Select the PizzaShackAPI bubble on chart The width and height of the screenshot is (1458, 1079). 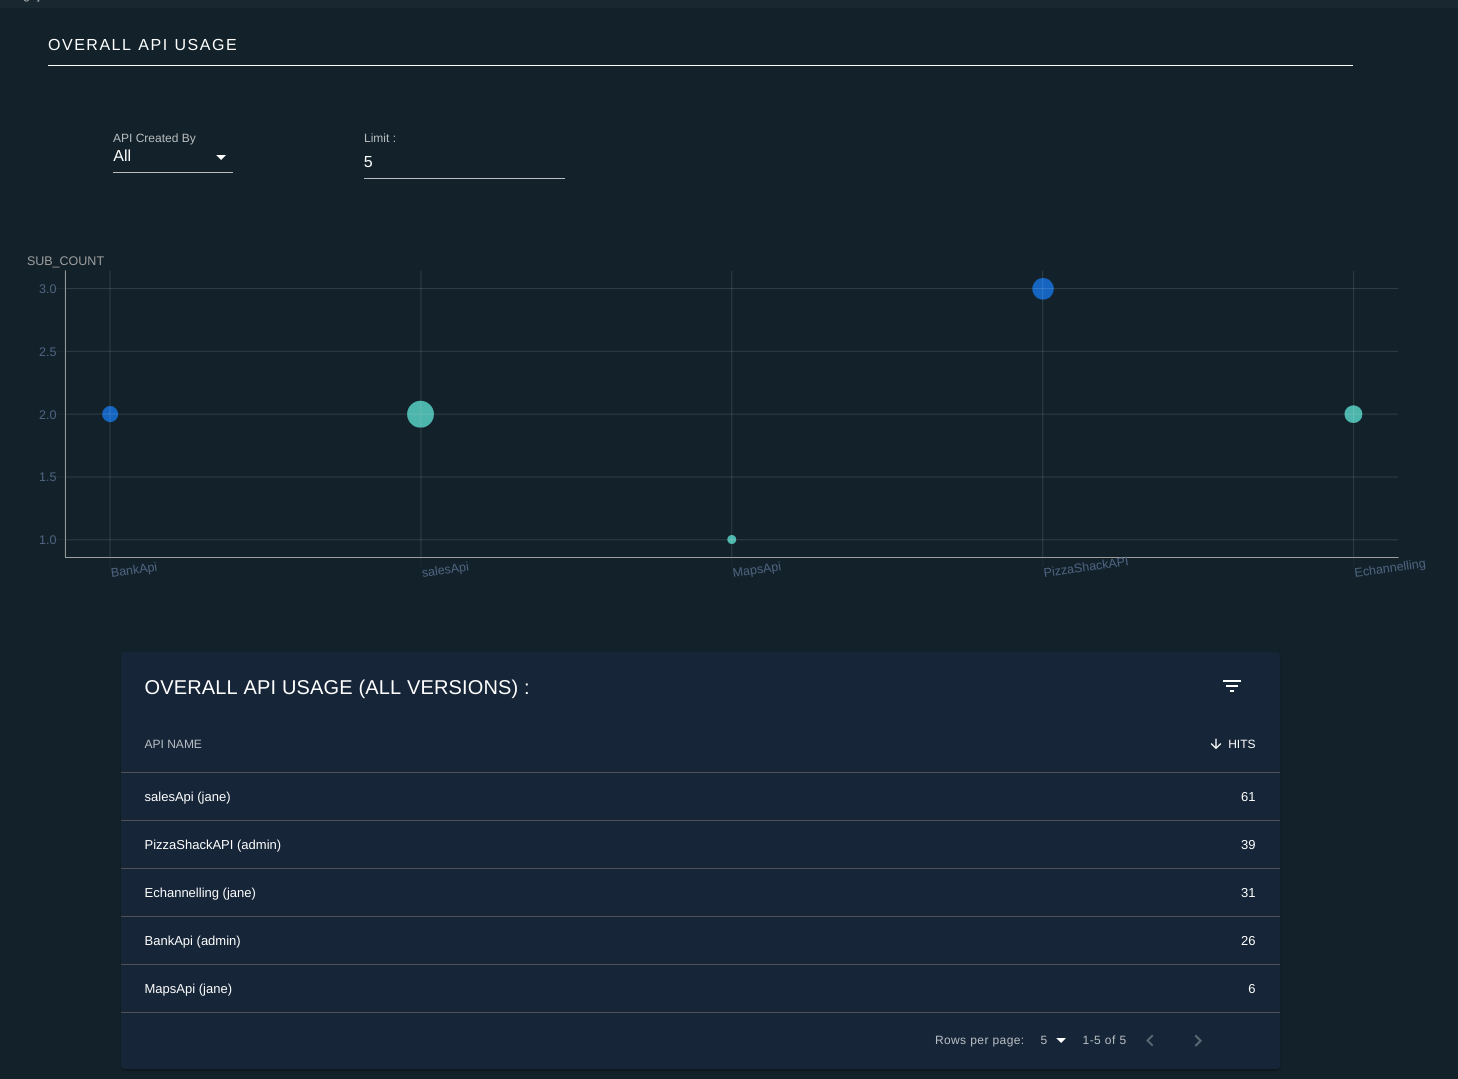(1043, 289)
